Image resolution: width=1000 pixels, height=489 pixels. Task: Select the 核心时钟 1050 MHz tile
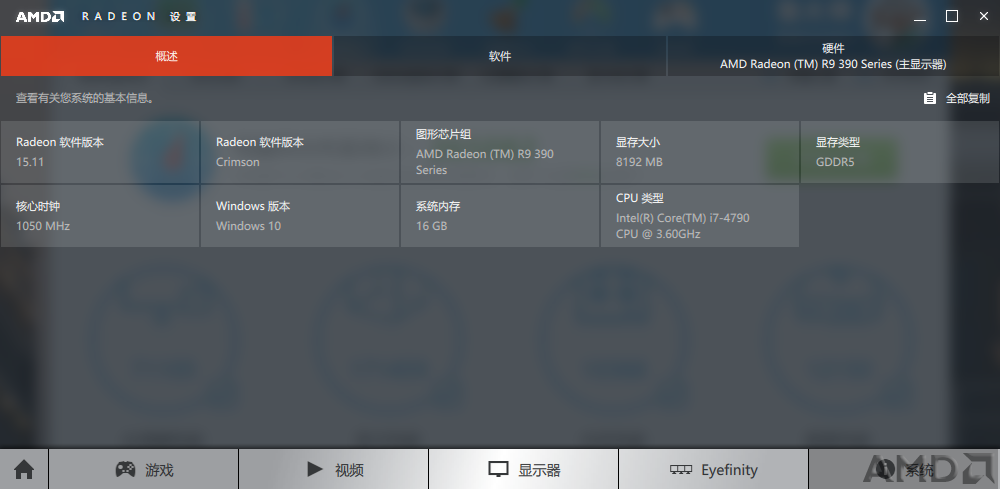click(100, 215)
